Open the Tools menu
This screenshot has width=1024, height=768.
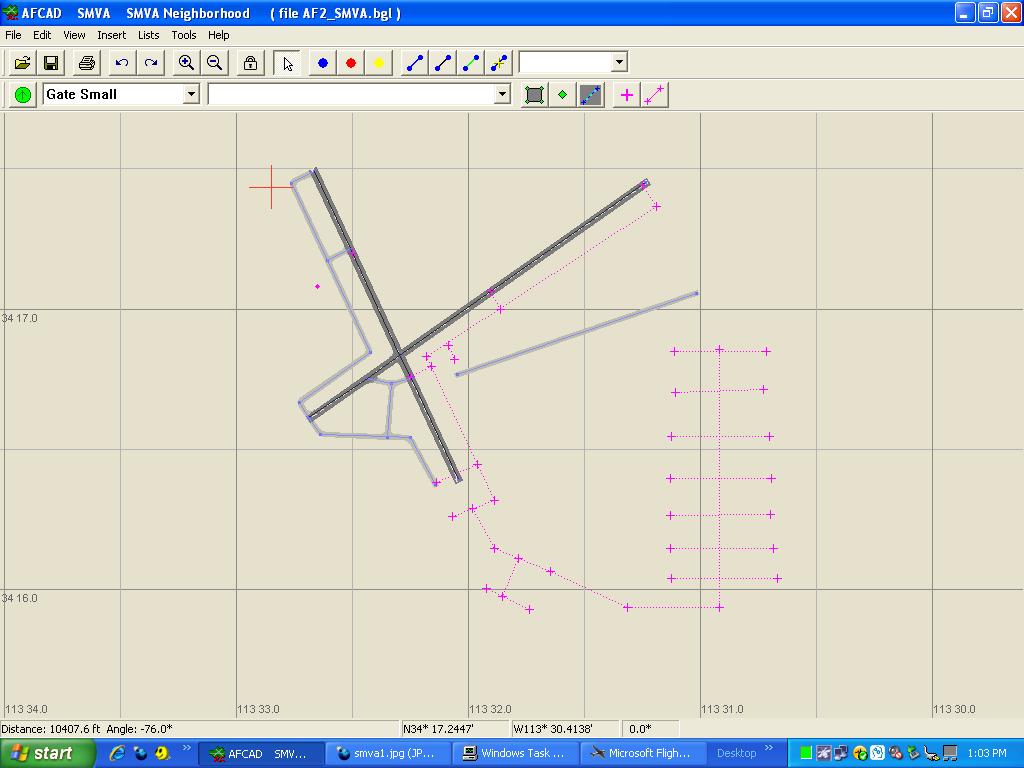click(x=184, y=35)
